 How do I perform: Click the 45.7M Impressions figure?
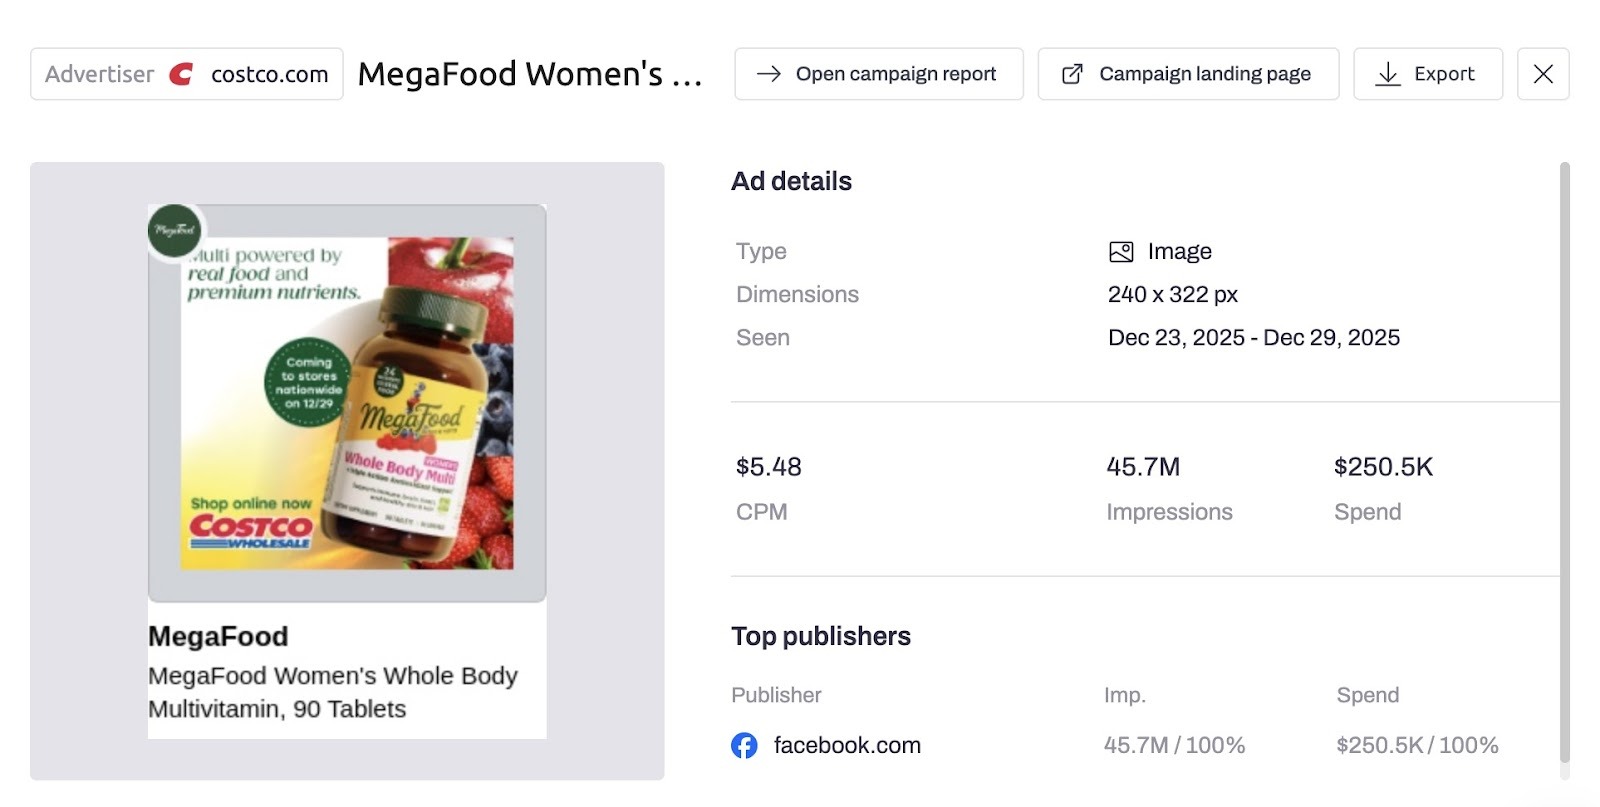coord(1144,466)
